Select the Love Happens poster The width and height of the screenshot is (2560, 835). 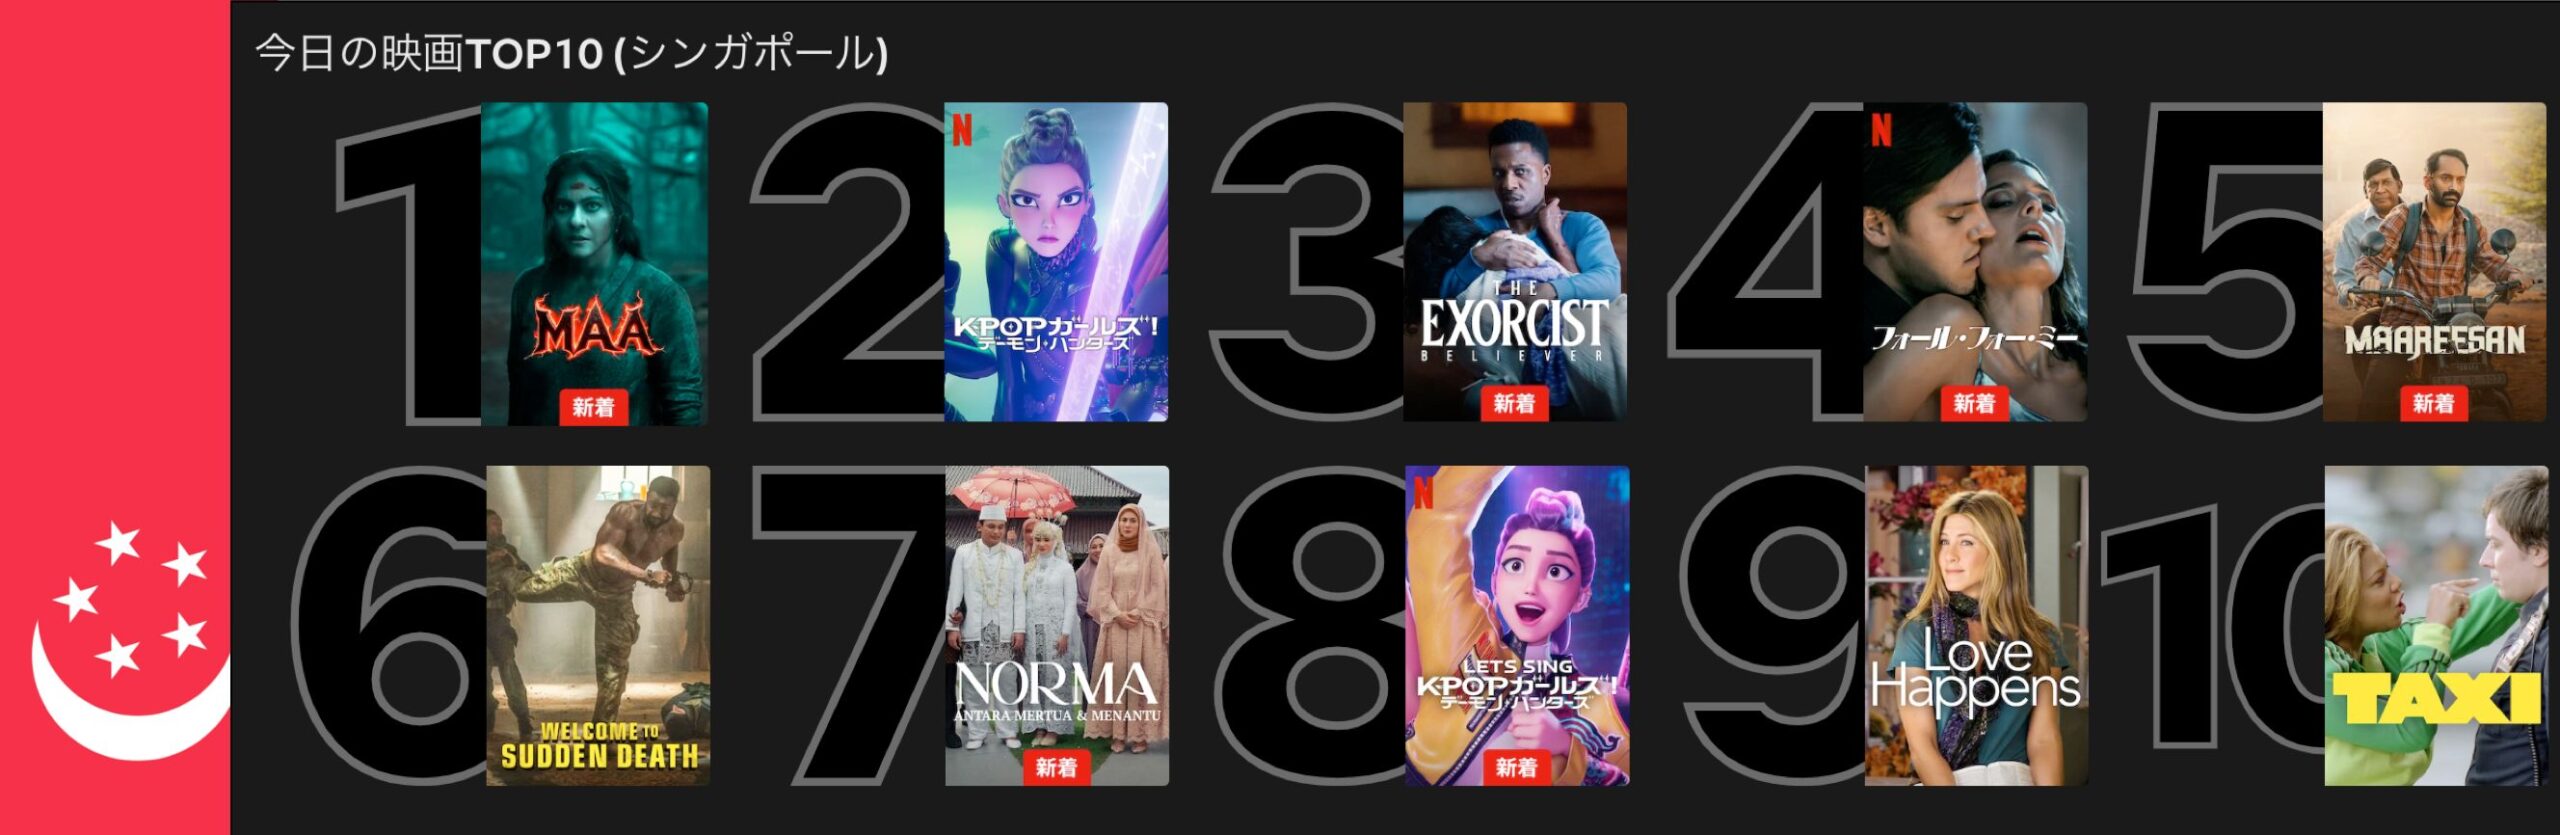point(1976,625)
